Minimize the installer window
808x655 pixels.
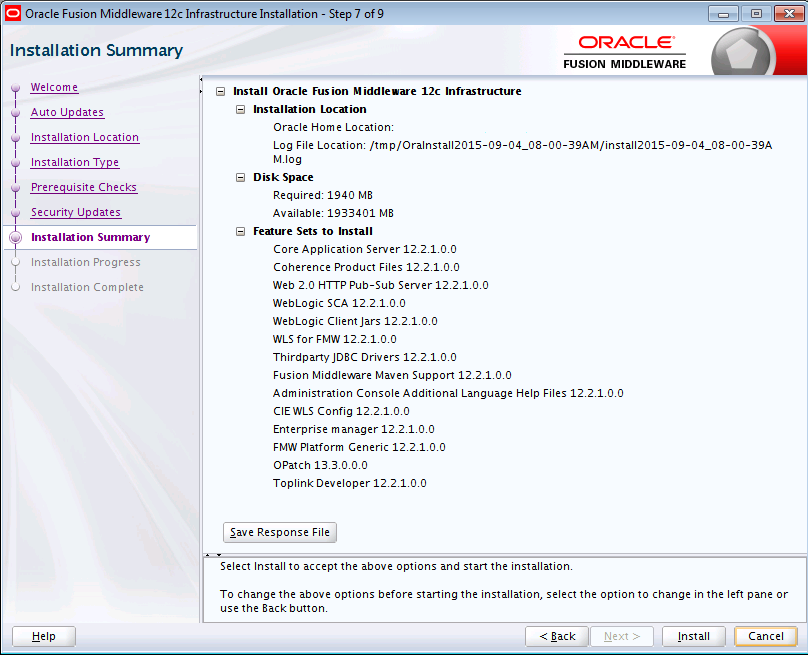(723, 13)
